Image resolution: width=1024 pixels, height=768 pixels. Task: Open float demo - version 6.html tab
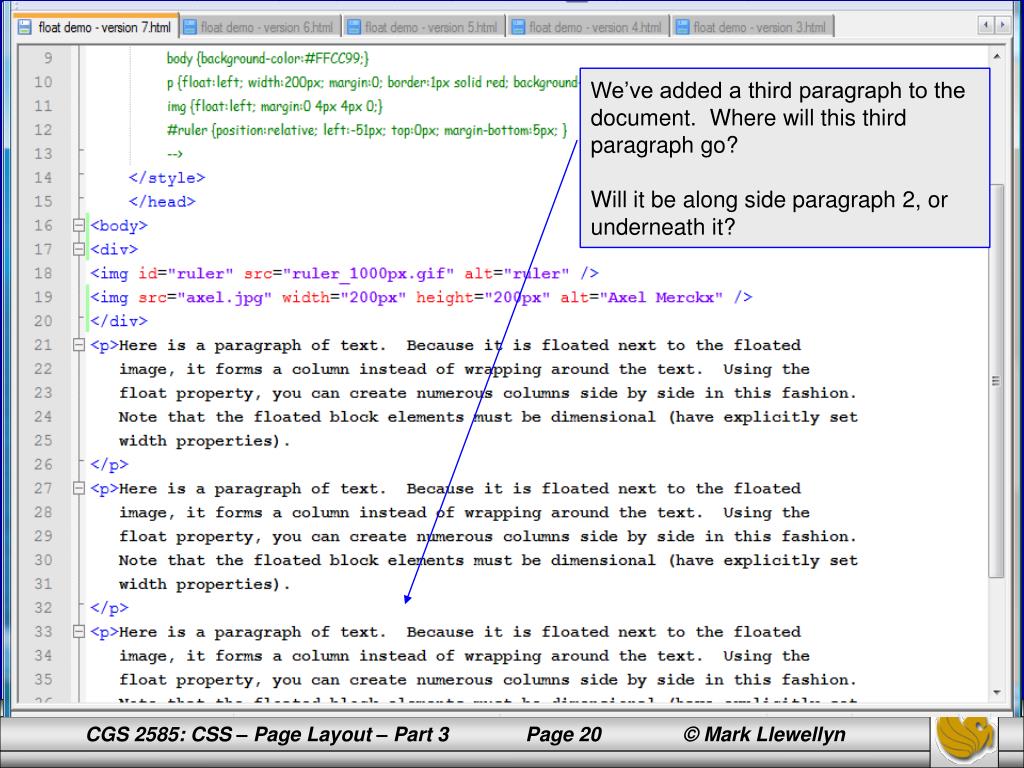260,27
